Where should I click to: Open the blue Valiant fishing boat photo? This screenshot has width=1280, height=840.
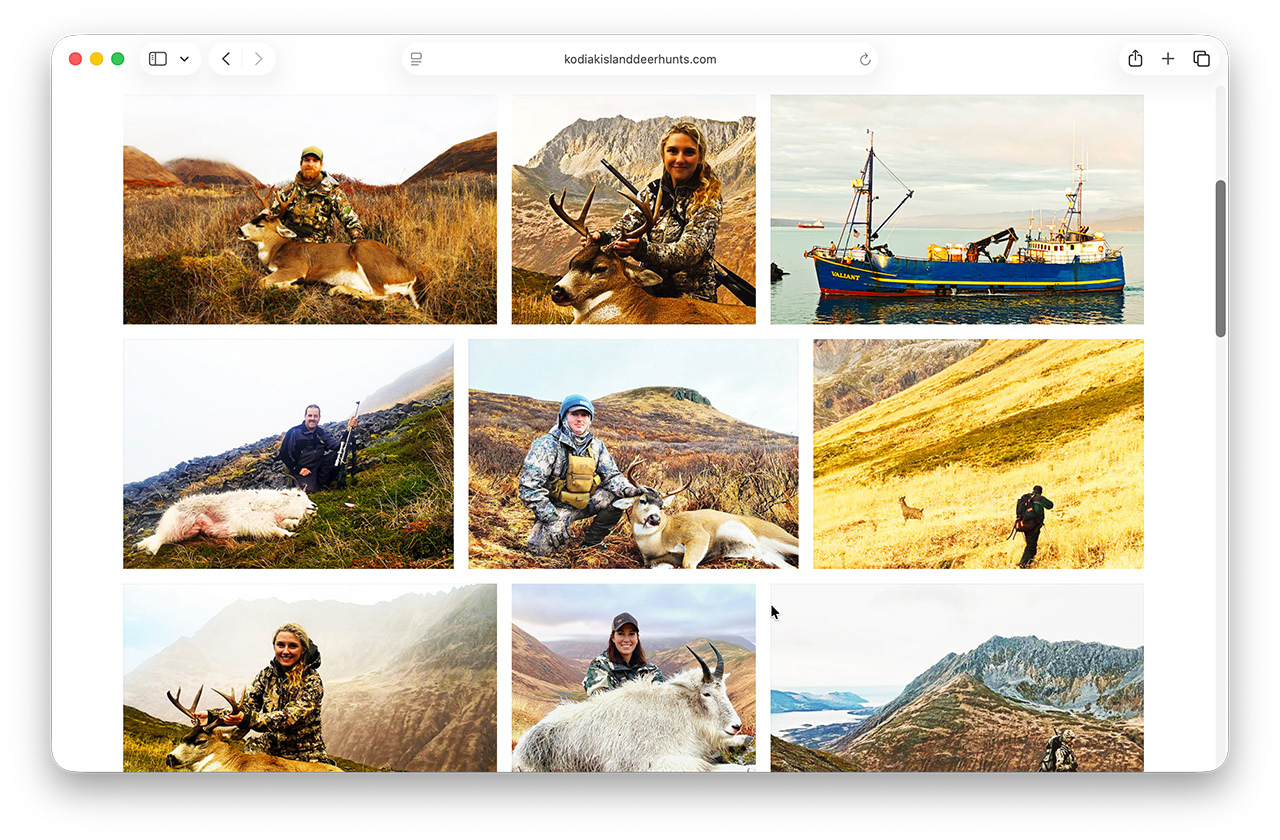coord(956,209)
